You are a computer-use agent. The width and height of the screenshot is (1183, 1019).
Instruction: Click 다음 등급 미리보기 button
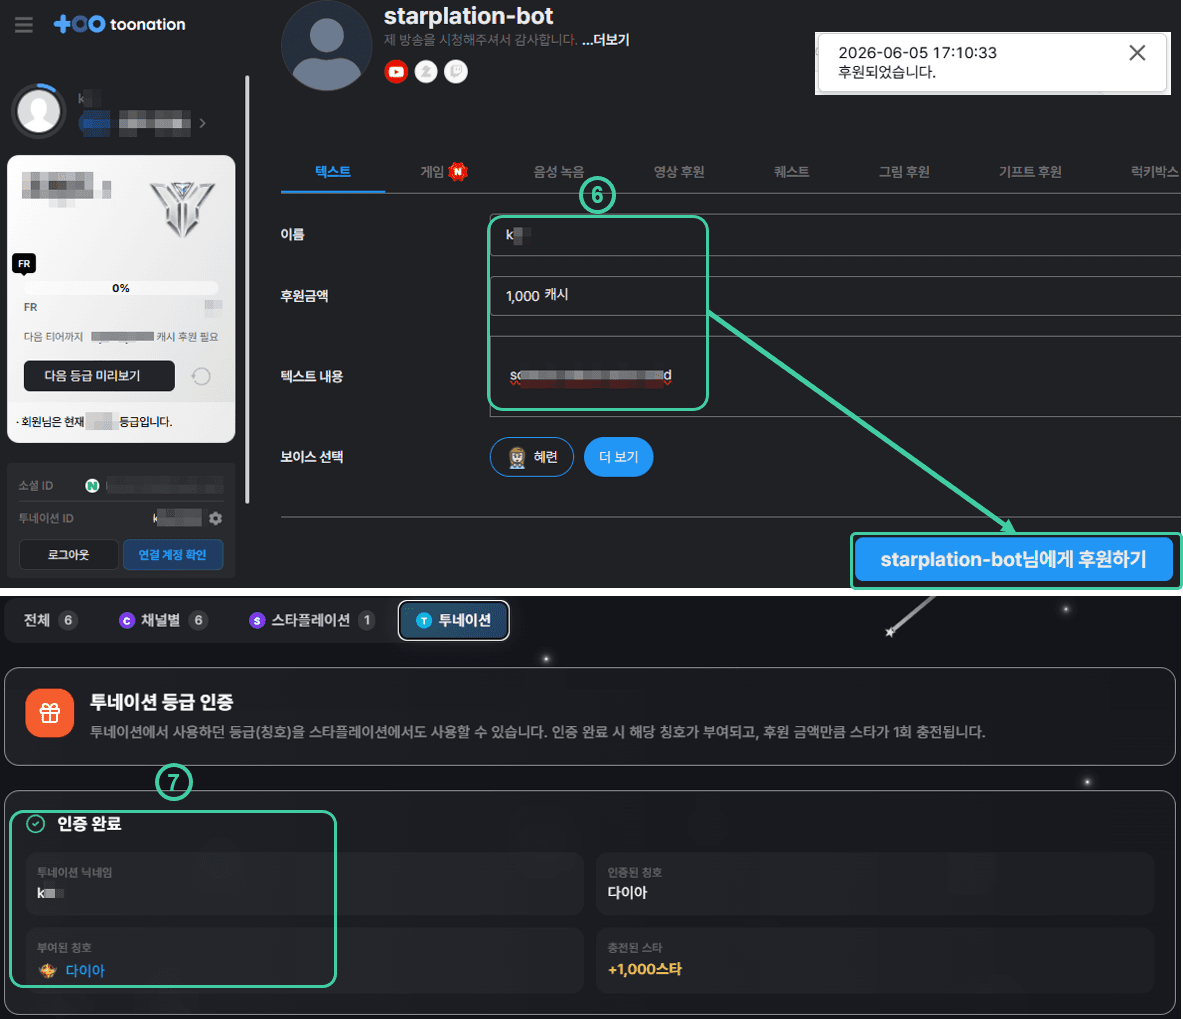100,376
